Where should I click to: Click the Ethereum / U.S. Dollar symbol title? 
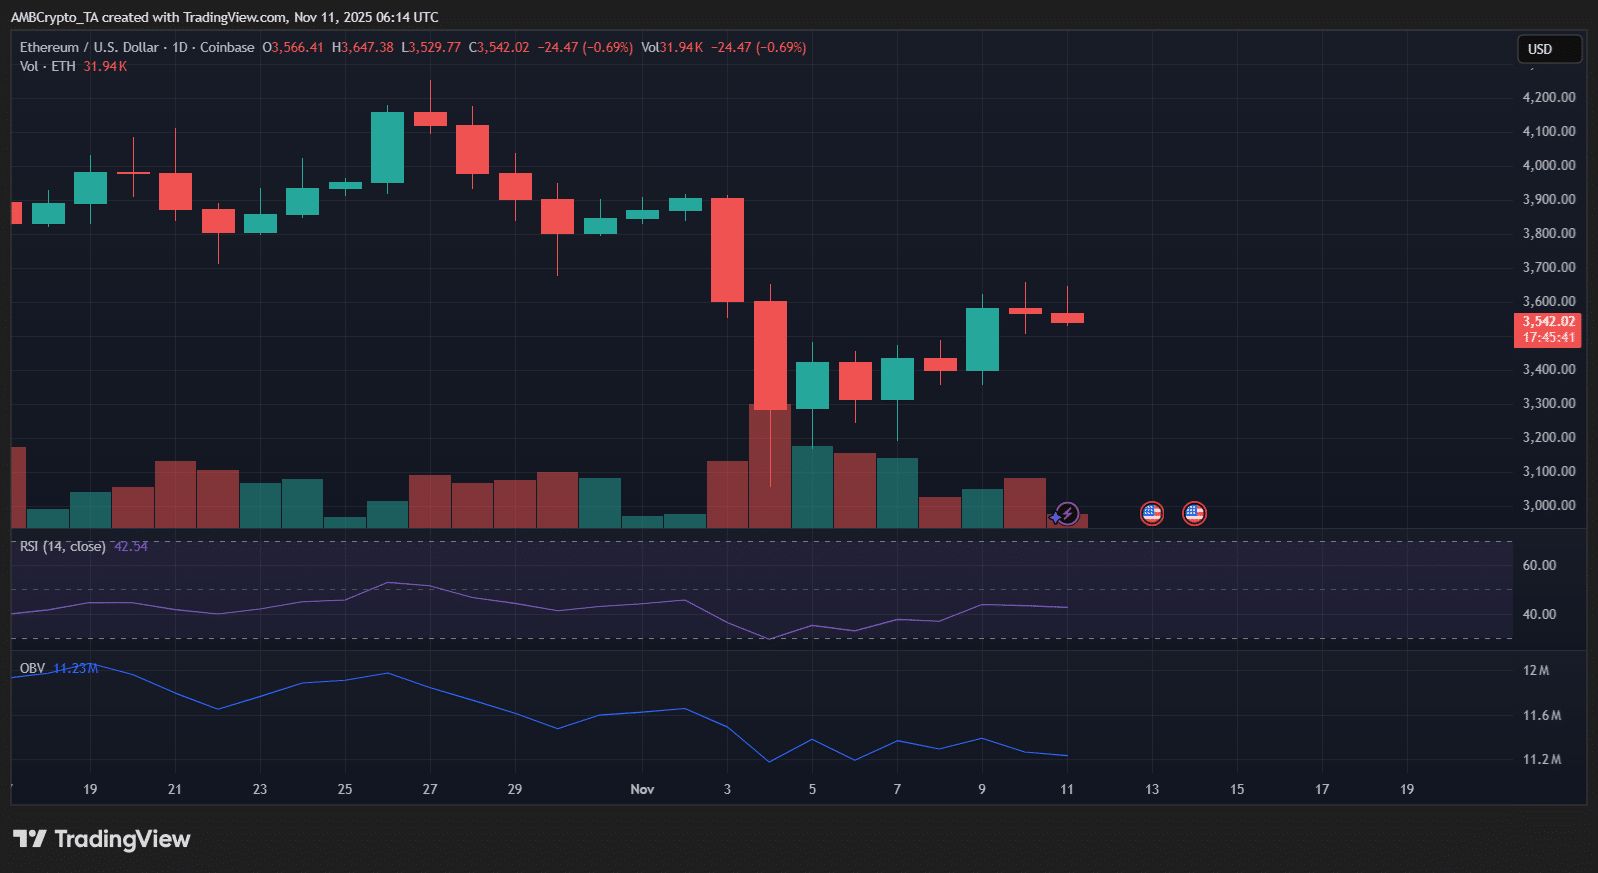coord(89,47)
